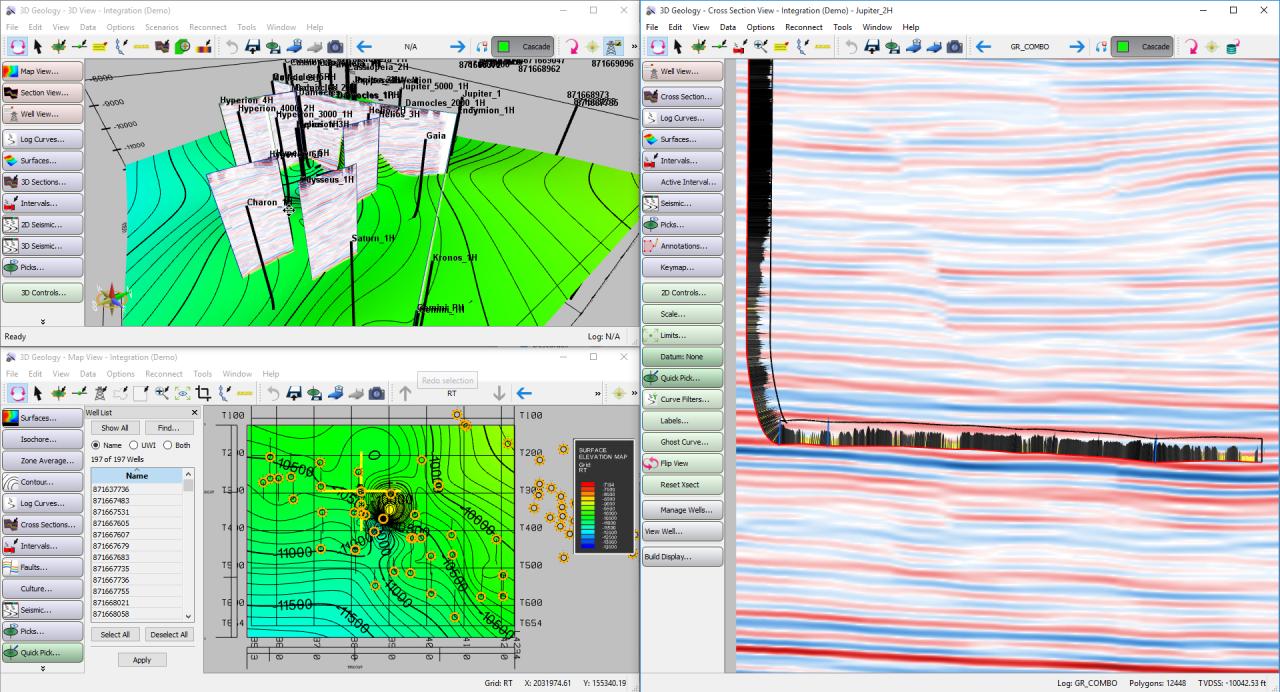
Task: Open the Reconnect menu in Map View window
Action: coord(164,374)
